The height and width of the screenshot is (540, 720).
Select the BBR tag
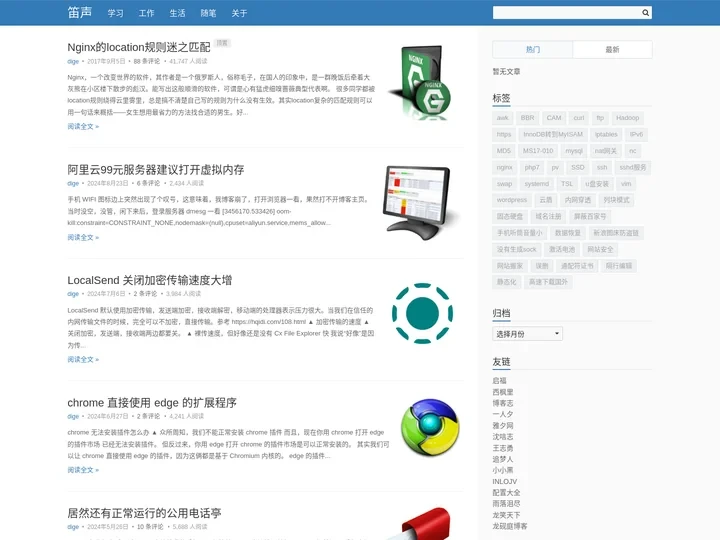[527, 118]
